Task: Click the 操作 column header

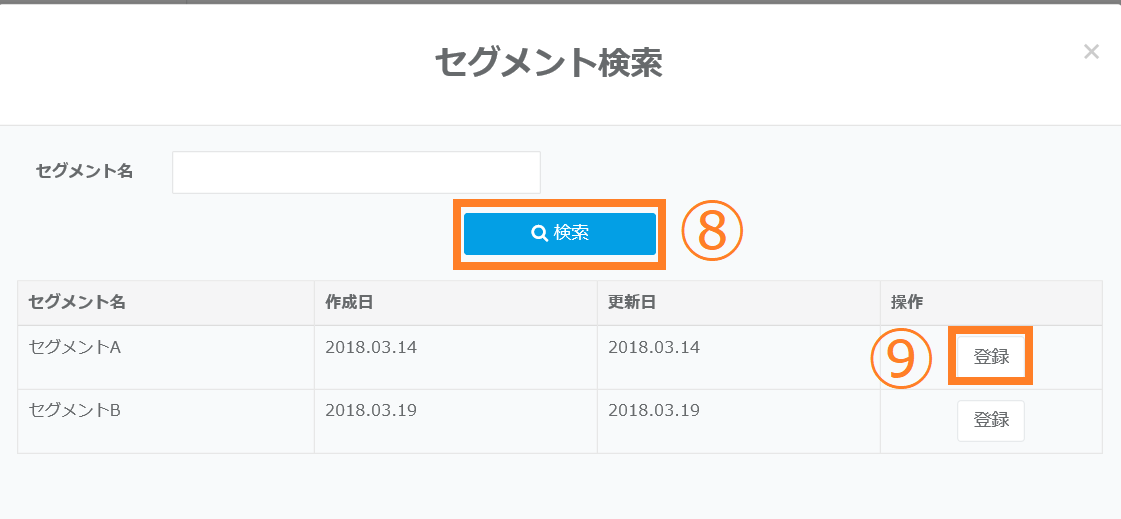Action: point(908,302)
